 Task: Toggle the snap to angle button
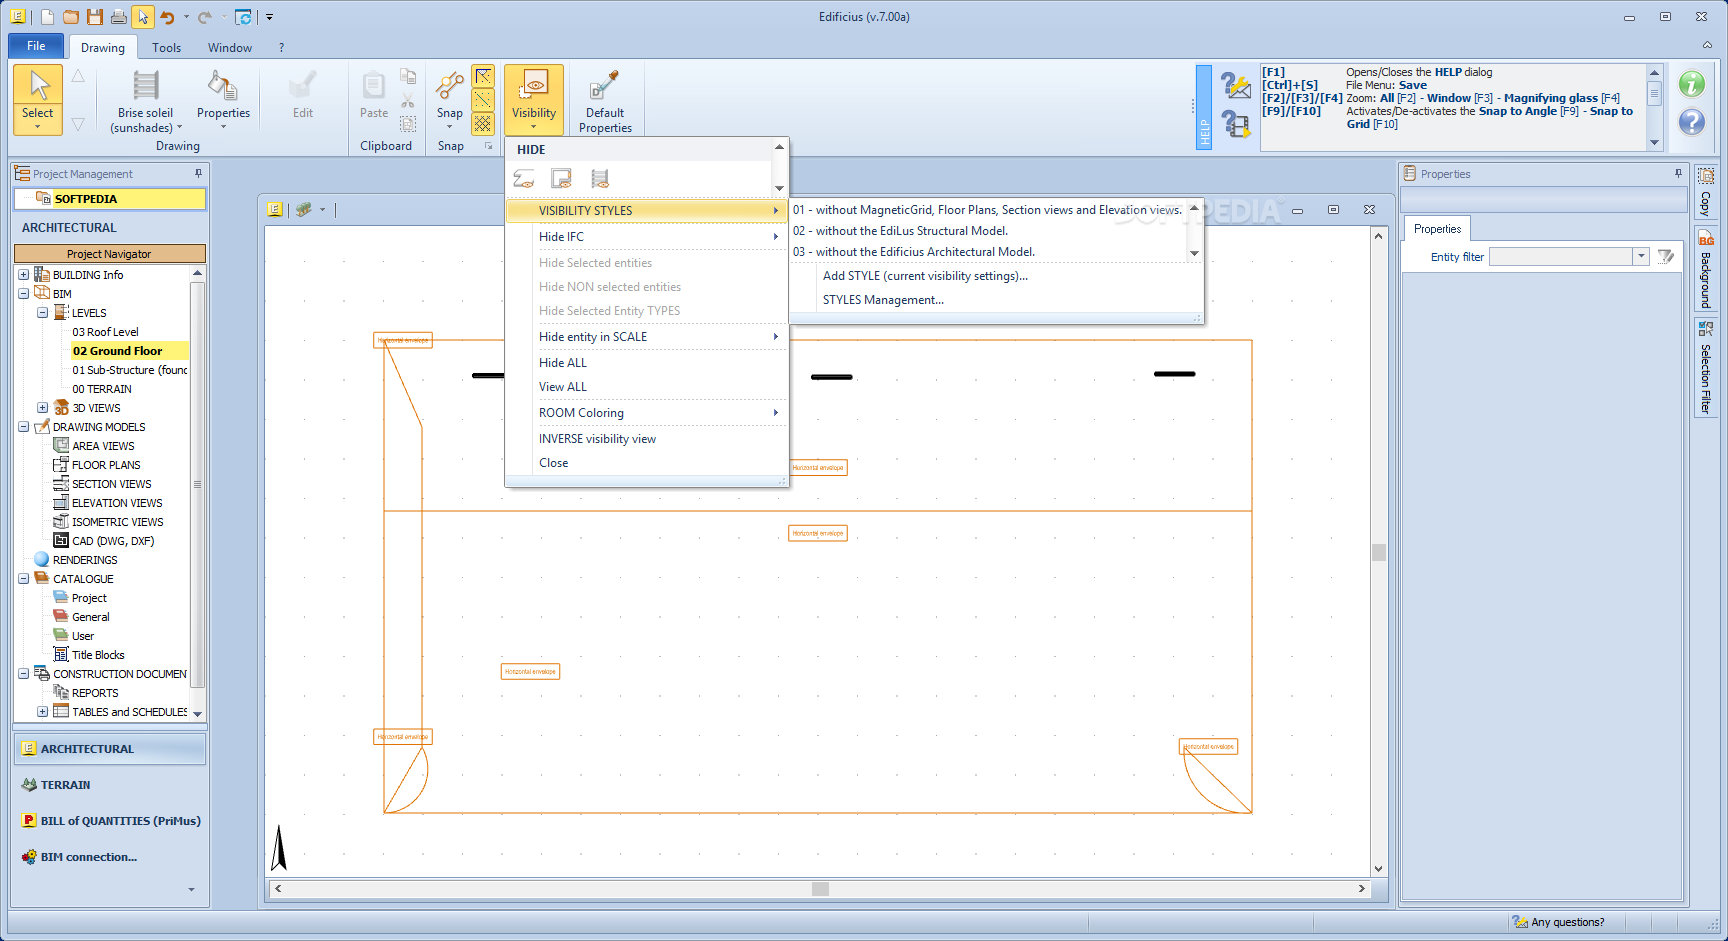point(483,100)
